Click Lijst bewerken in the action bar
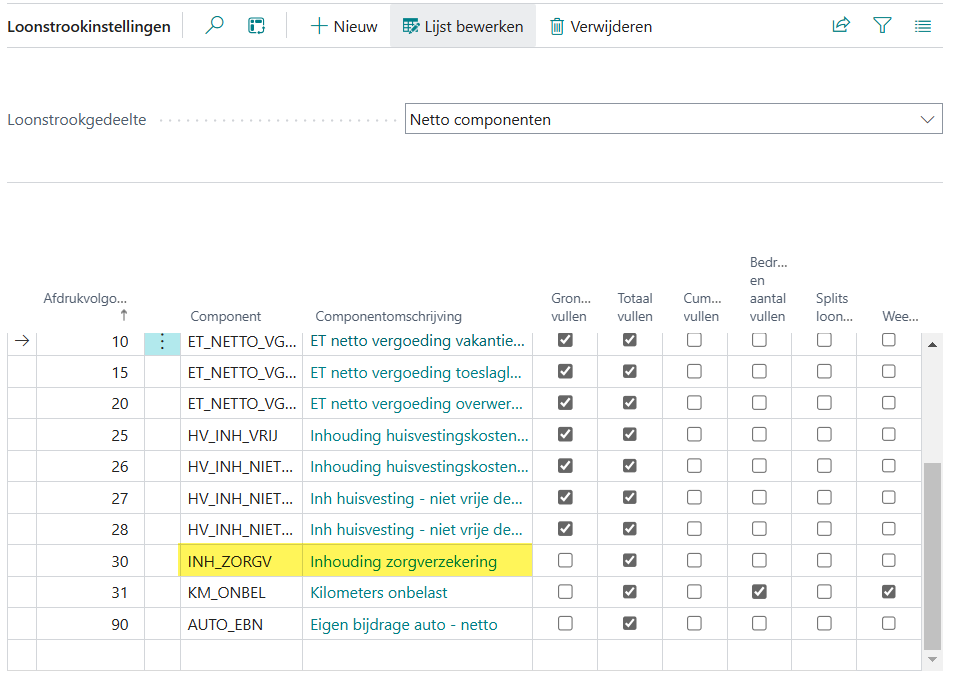The width and height of the screenshot is (963, 681). 463,26
